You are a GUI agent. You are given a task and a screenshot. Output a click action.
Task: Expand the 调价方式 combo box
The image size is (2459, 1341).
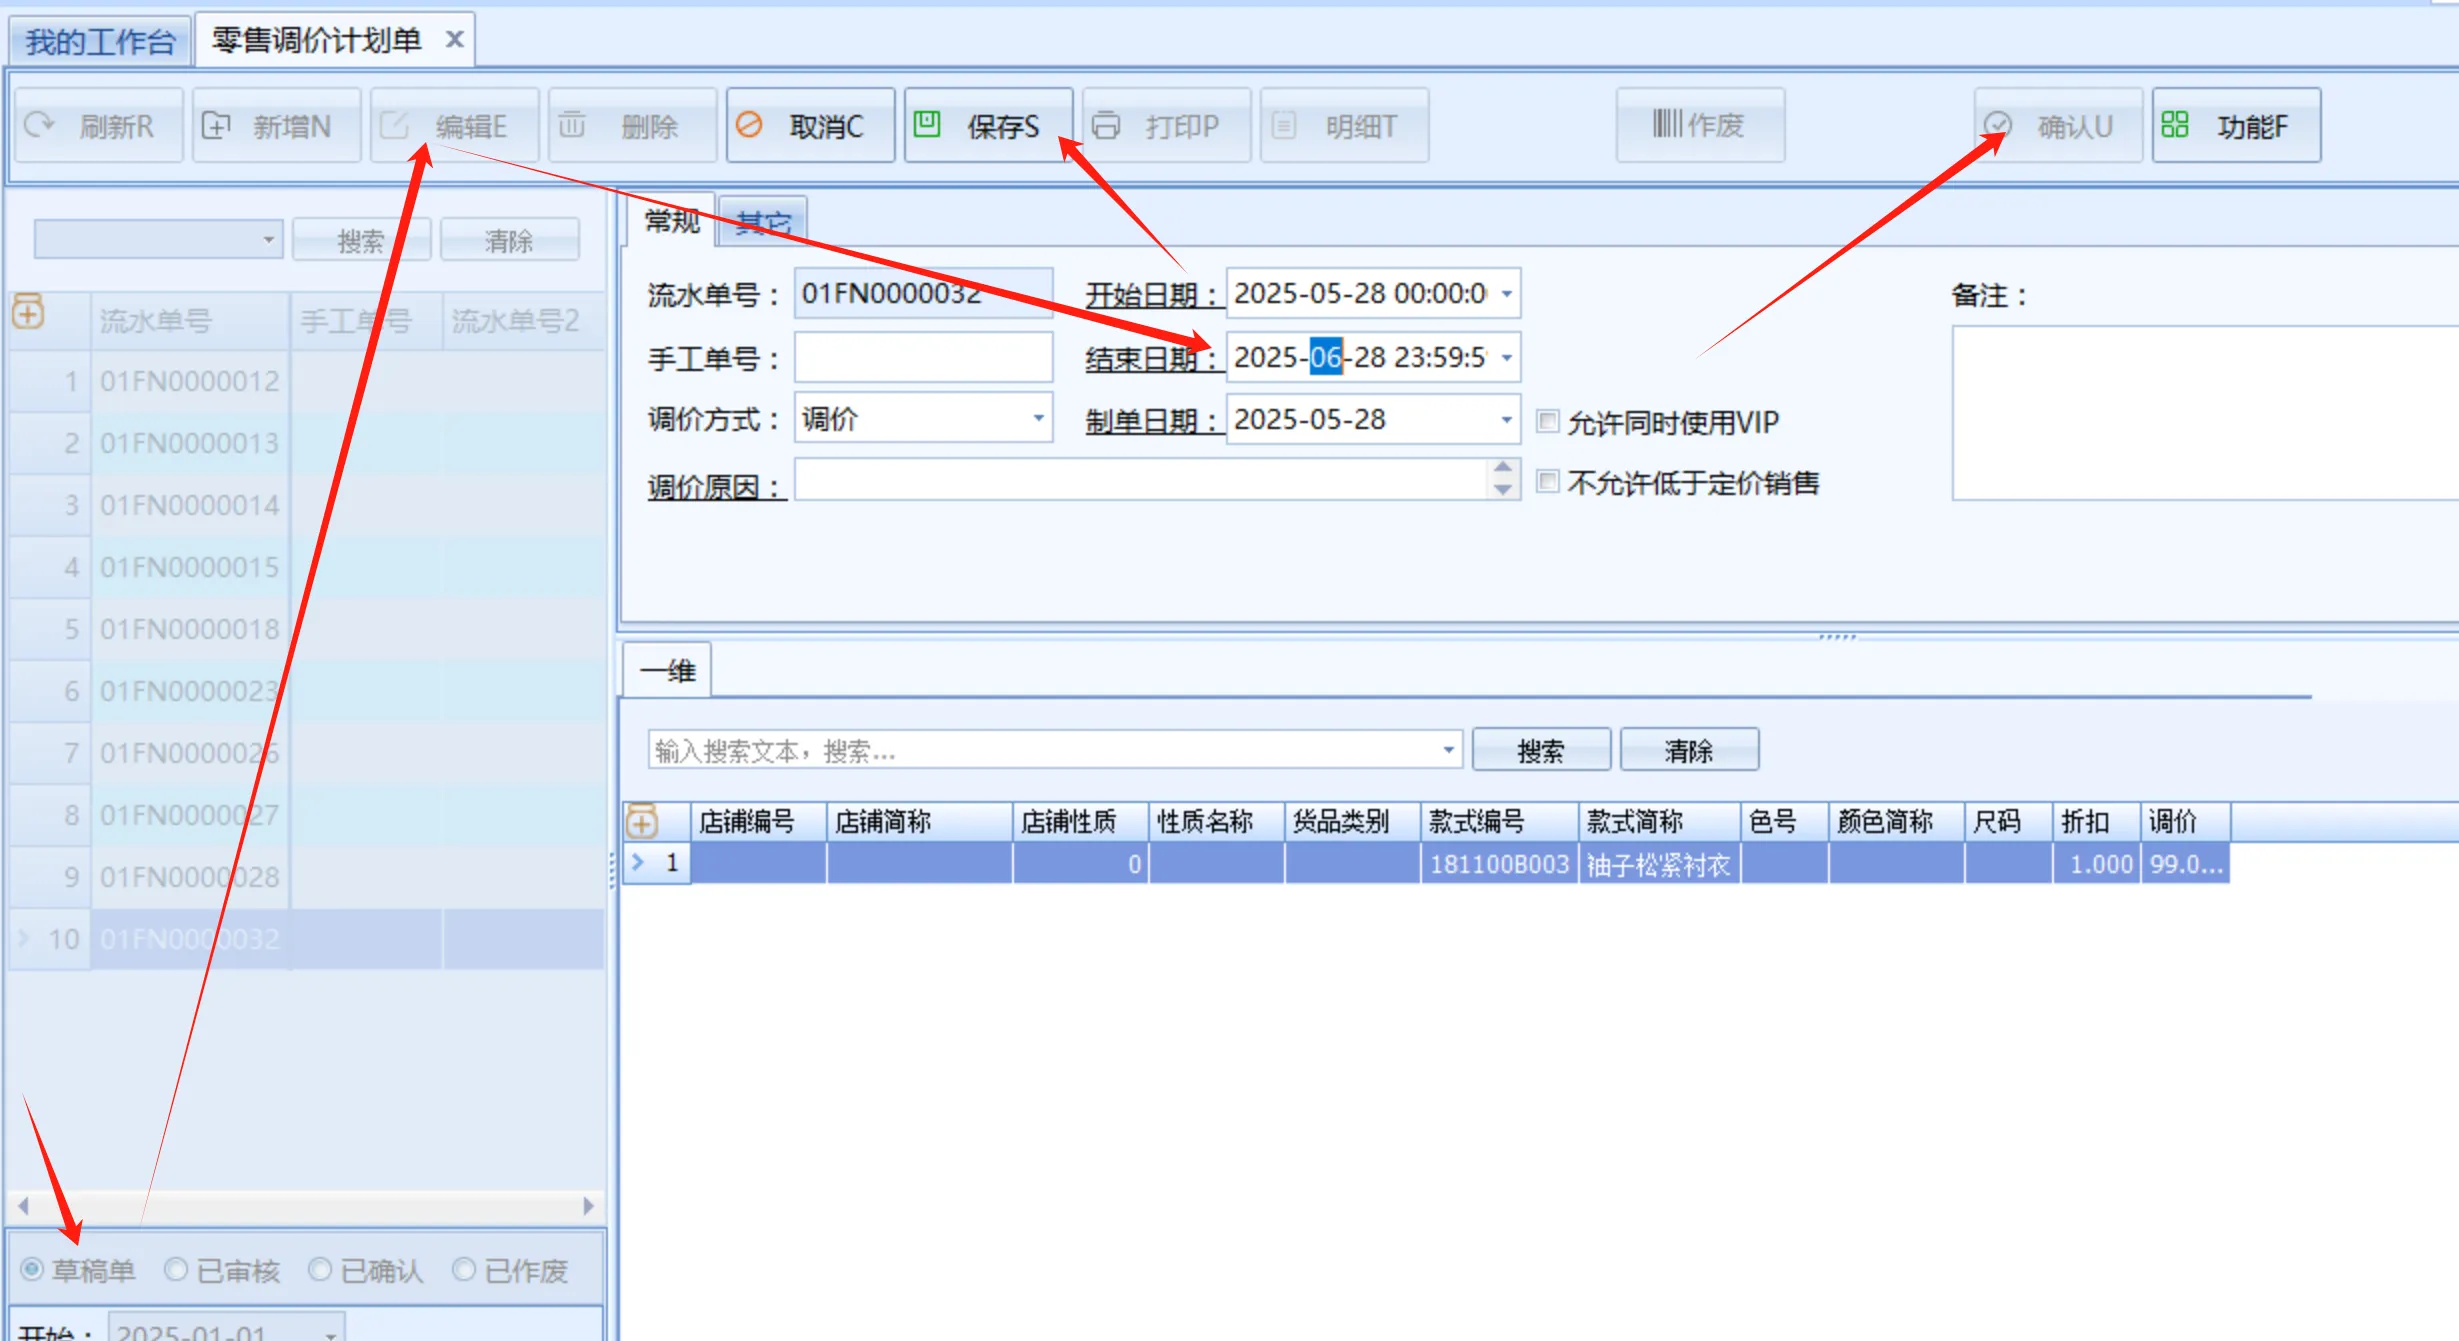[1038, 419]
